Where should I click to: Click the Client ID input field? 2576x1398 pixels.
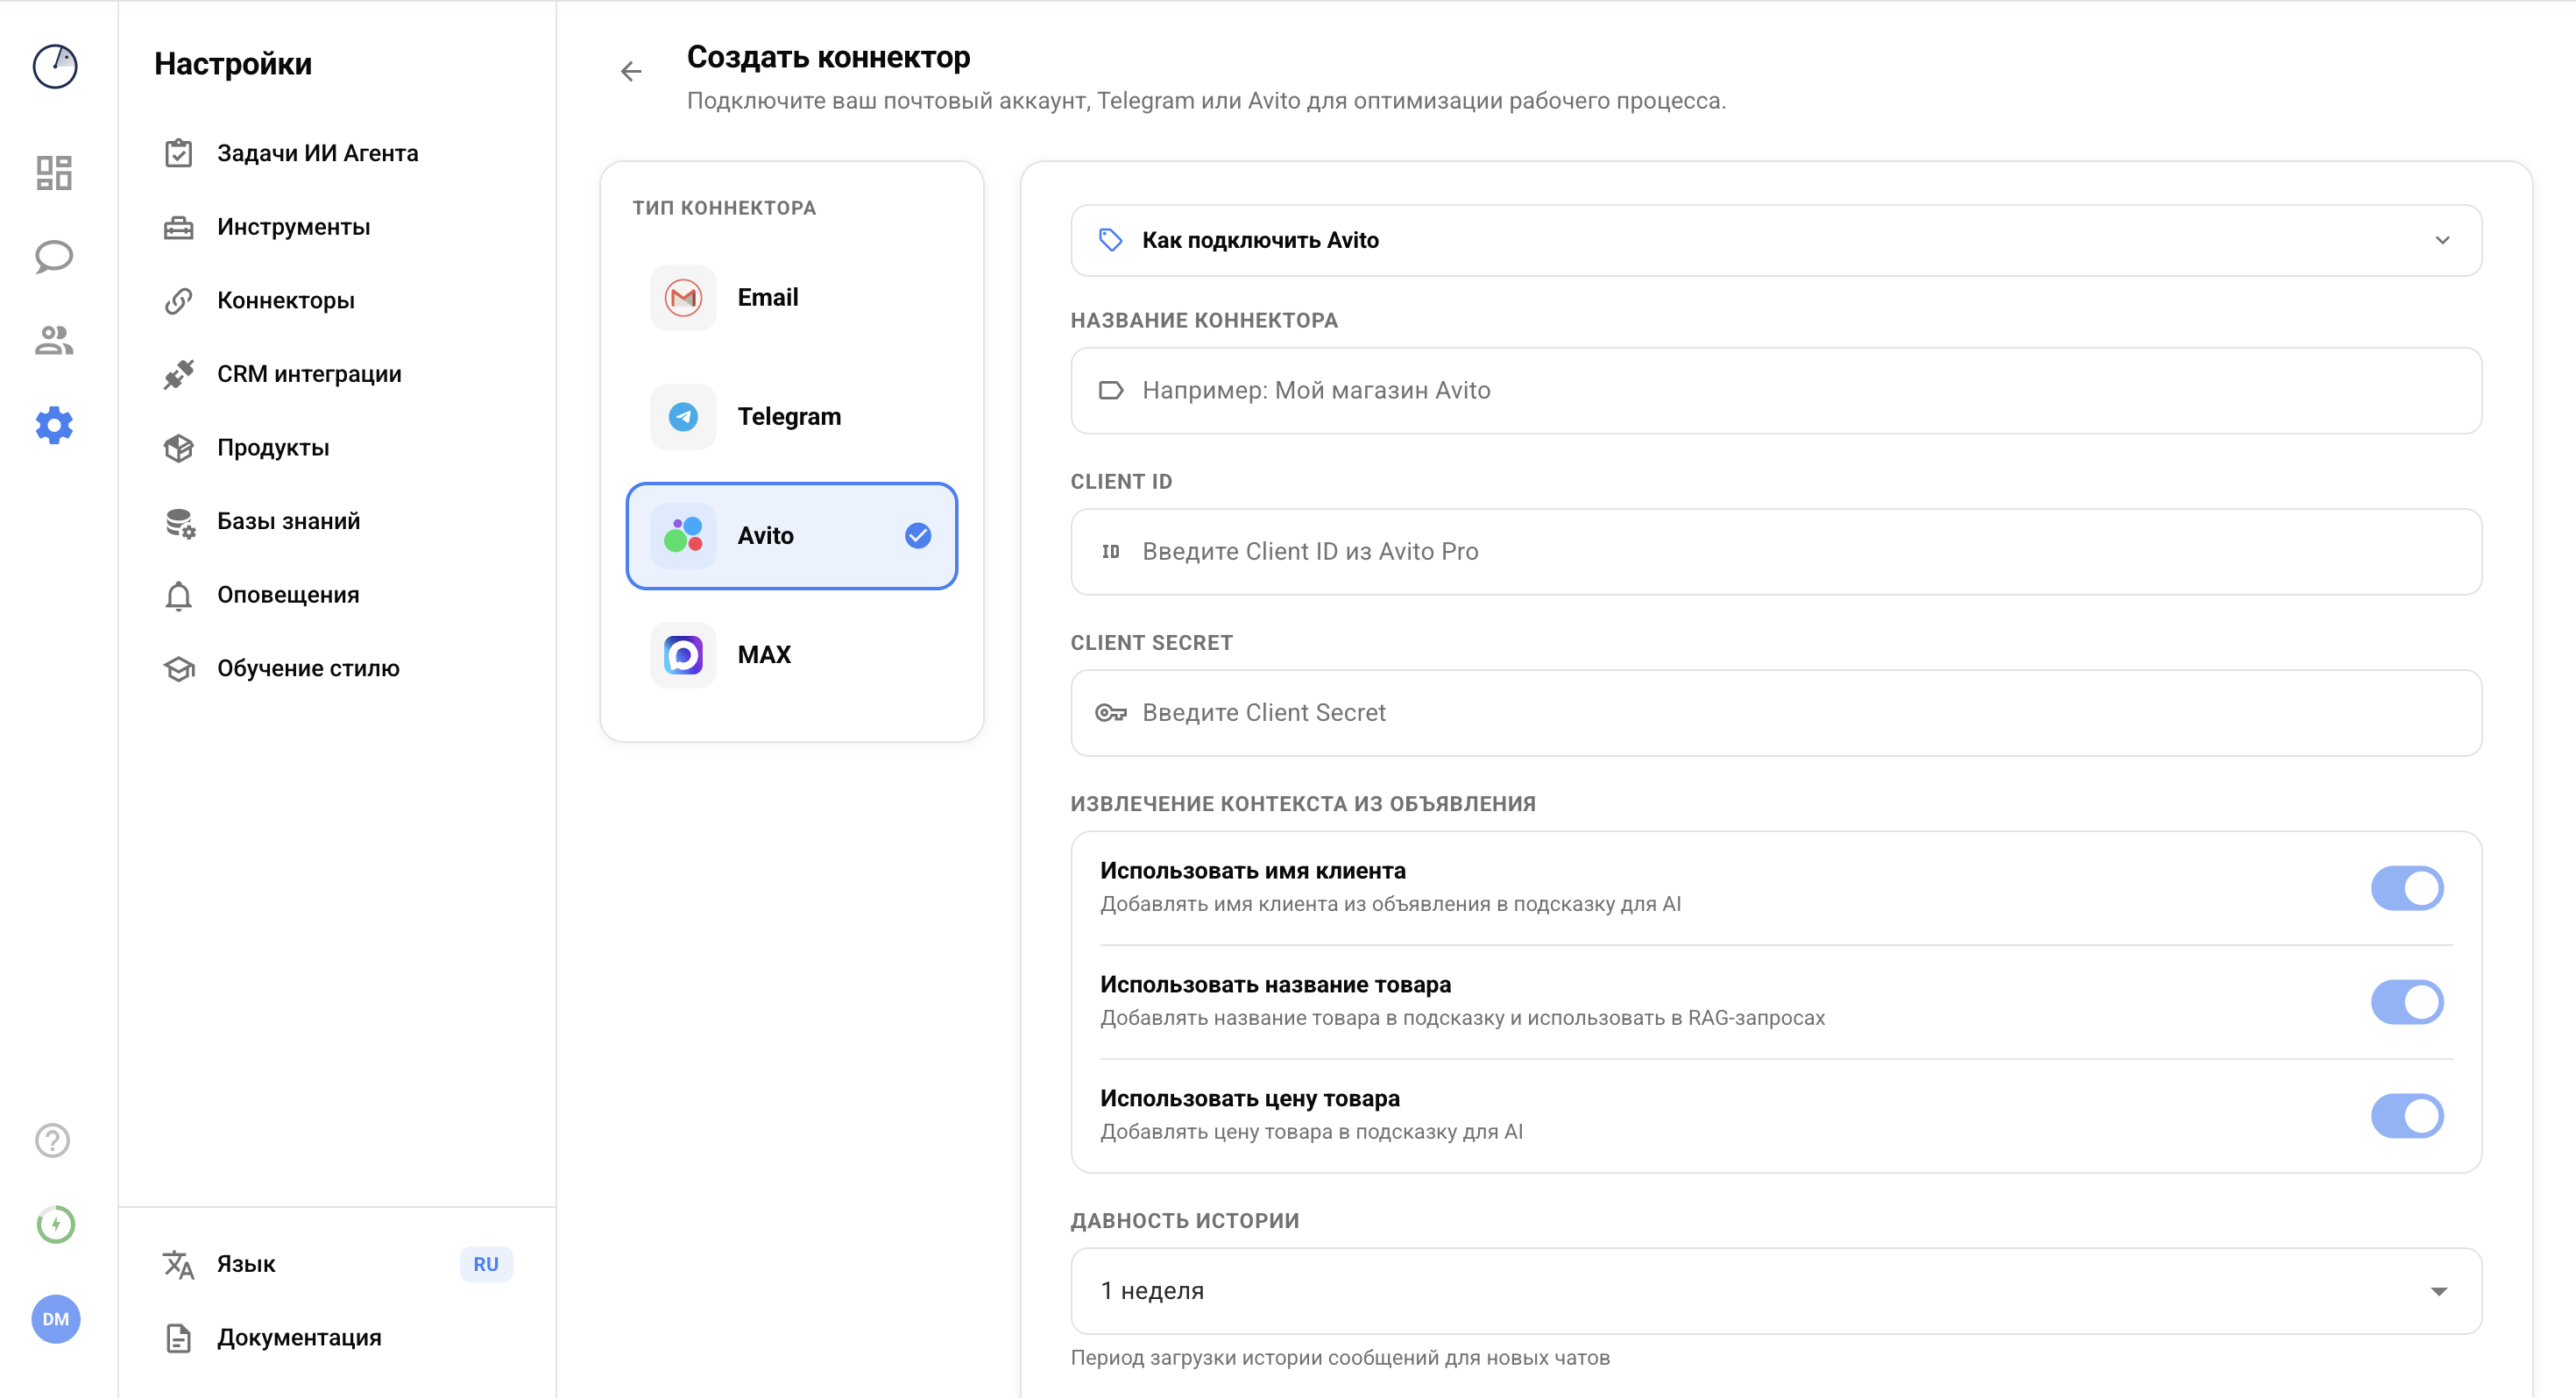coord(1775,552)
